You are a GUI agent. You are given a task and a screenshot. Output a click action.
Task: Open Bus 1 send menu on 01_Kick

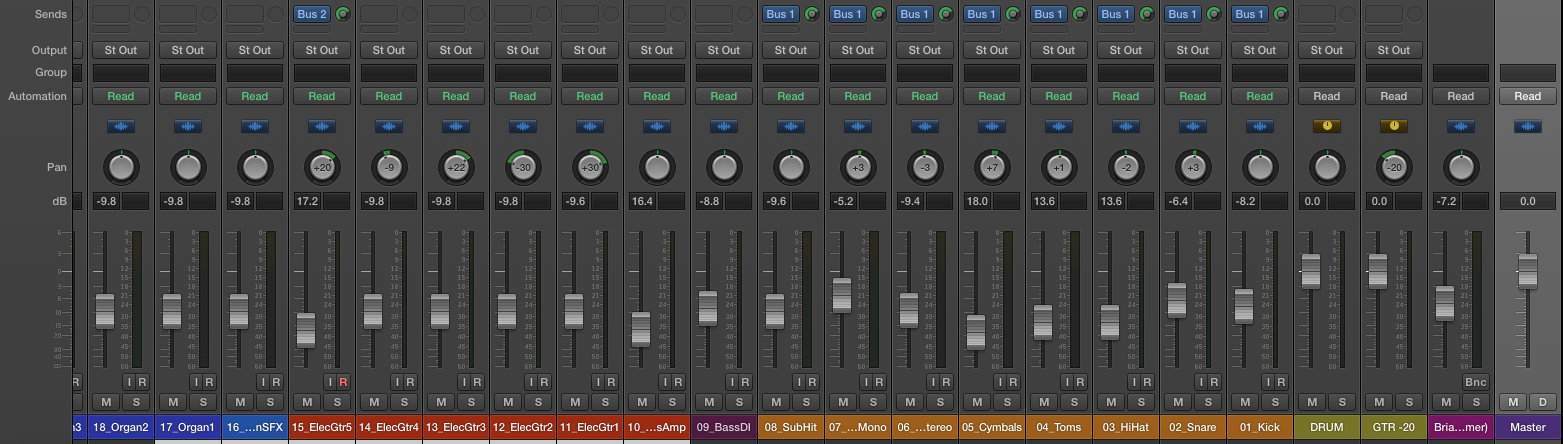[x=1250, y=14]
